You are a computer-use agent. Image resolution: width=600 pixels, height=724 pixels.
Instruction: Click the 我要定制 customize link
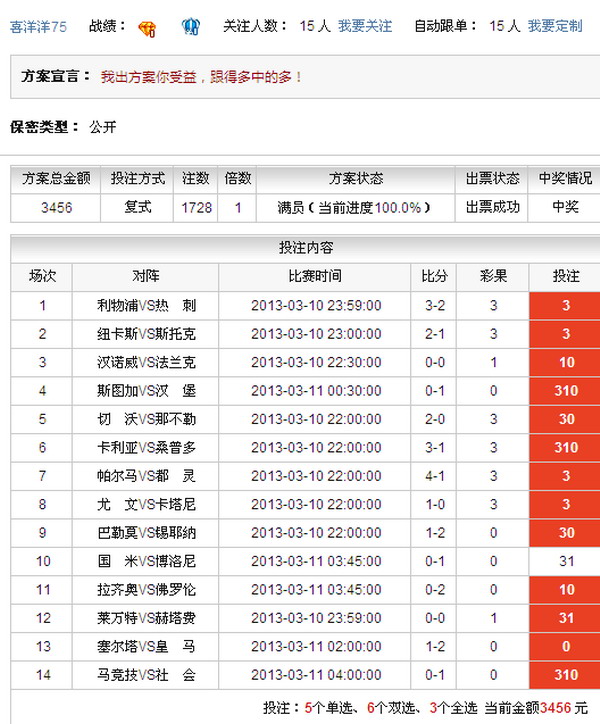[x=555, y=26]
